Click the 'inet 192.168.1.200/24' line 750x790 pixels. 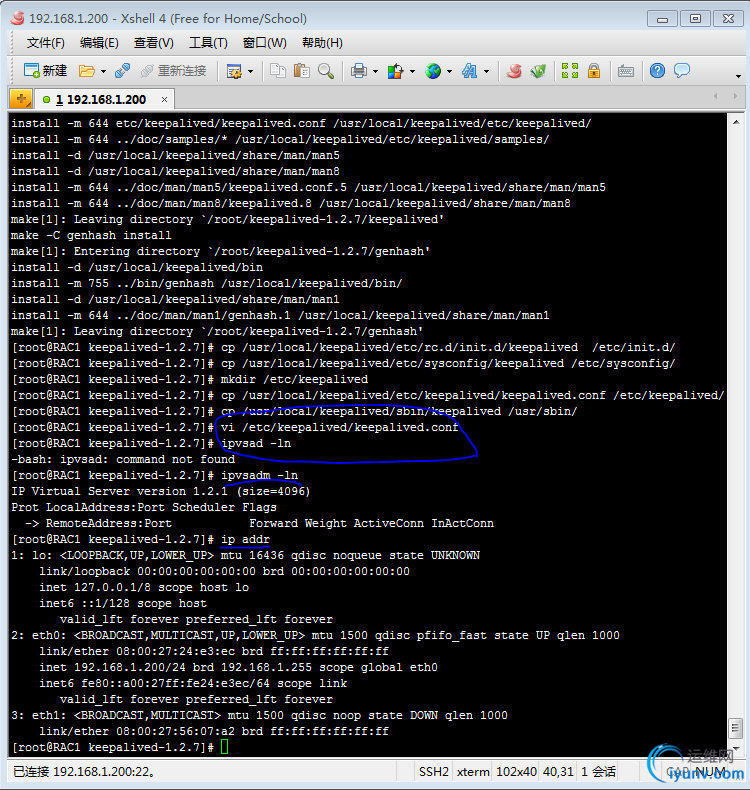(x=238, y=667)
